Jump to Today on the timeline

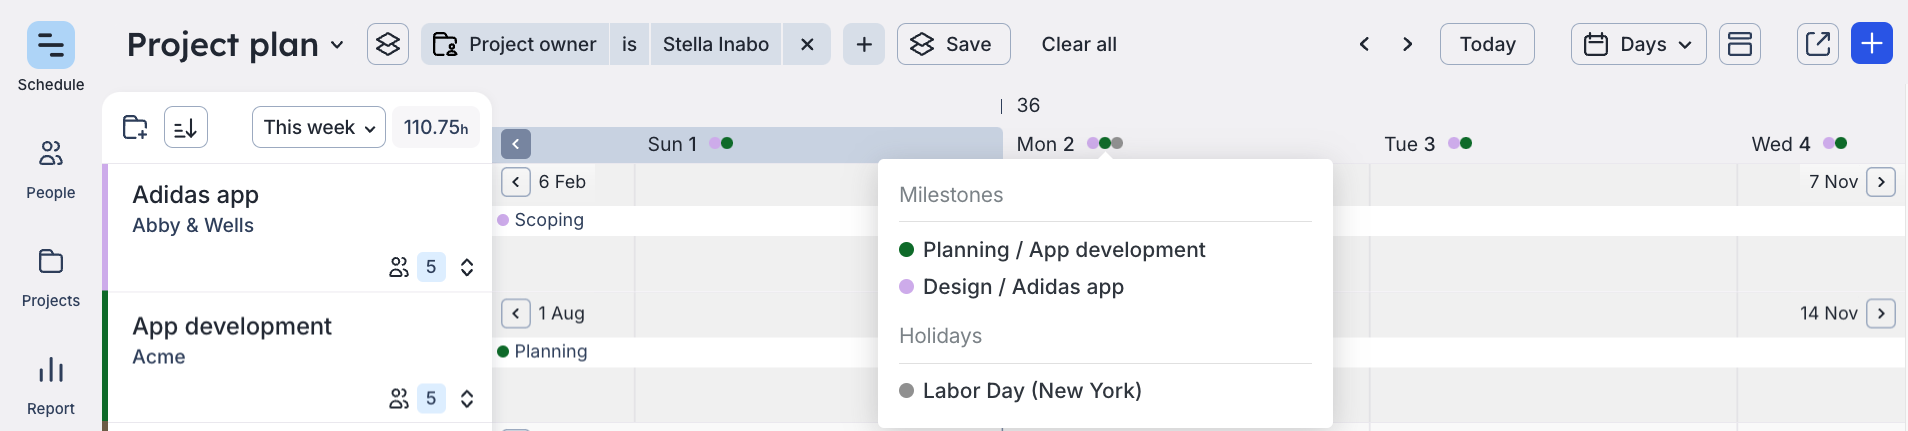tap(1487, 44)
